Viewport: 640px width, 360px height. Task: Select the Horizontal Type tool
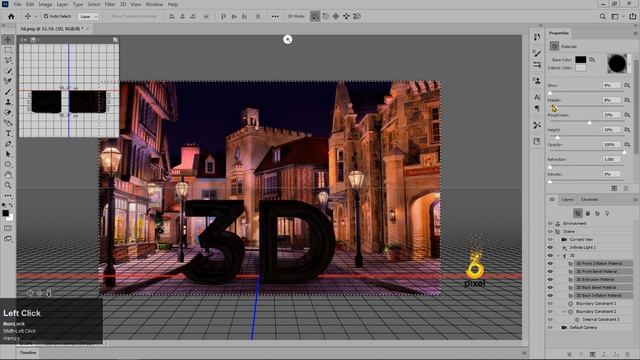8,133
